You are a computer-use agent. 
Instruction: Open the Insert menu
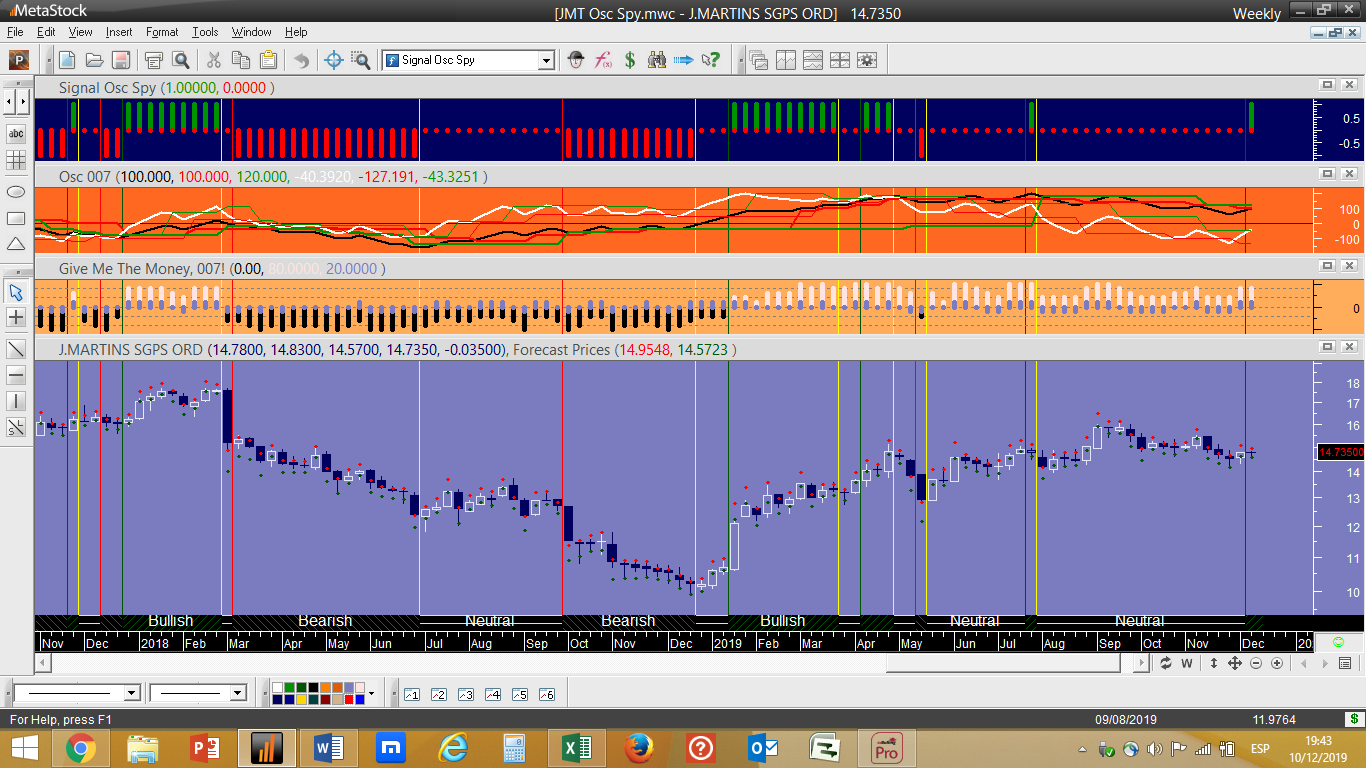click(119, 32)
